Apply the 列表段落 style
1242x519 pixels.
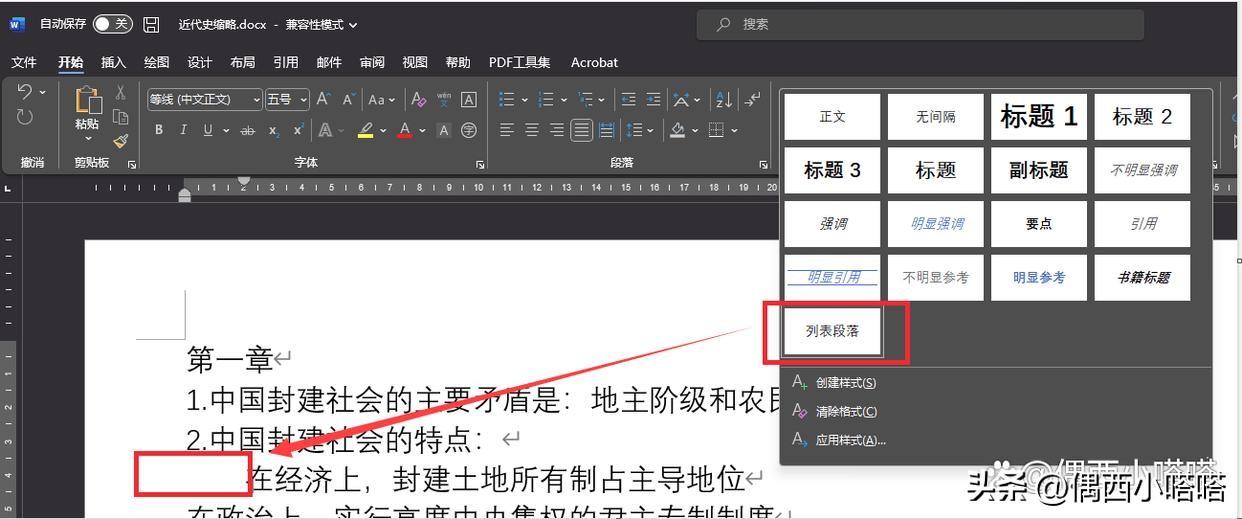[833, 331]
